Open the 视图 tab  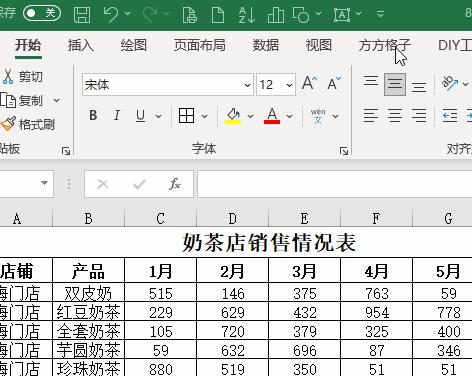319,45
